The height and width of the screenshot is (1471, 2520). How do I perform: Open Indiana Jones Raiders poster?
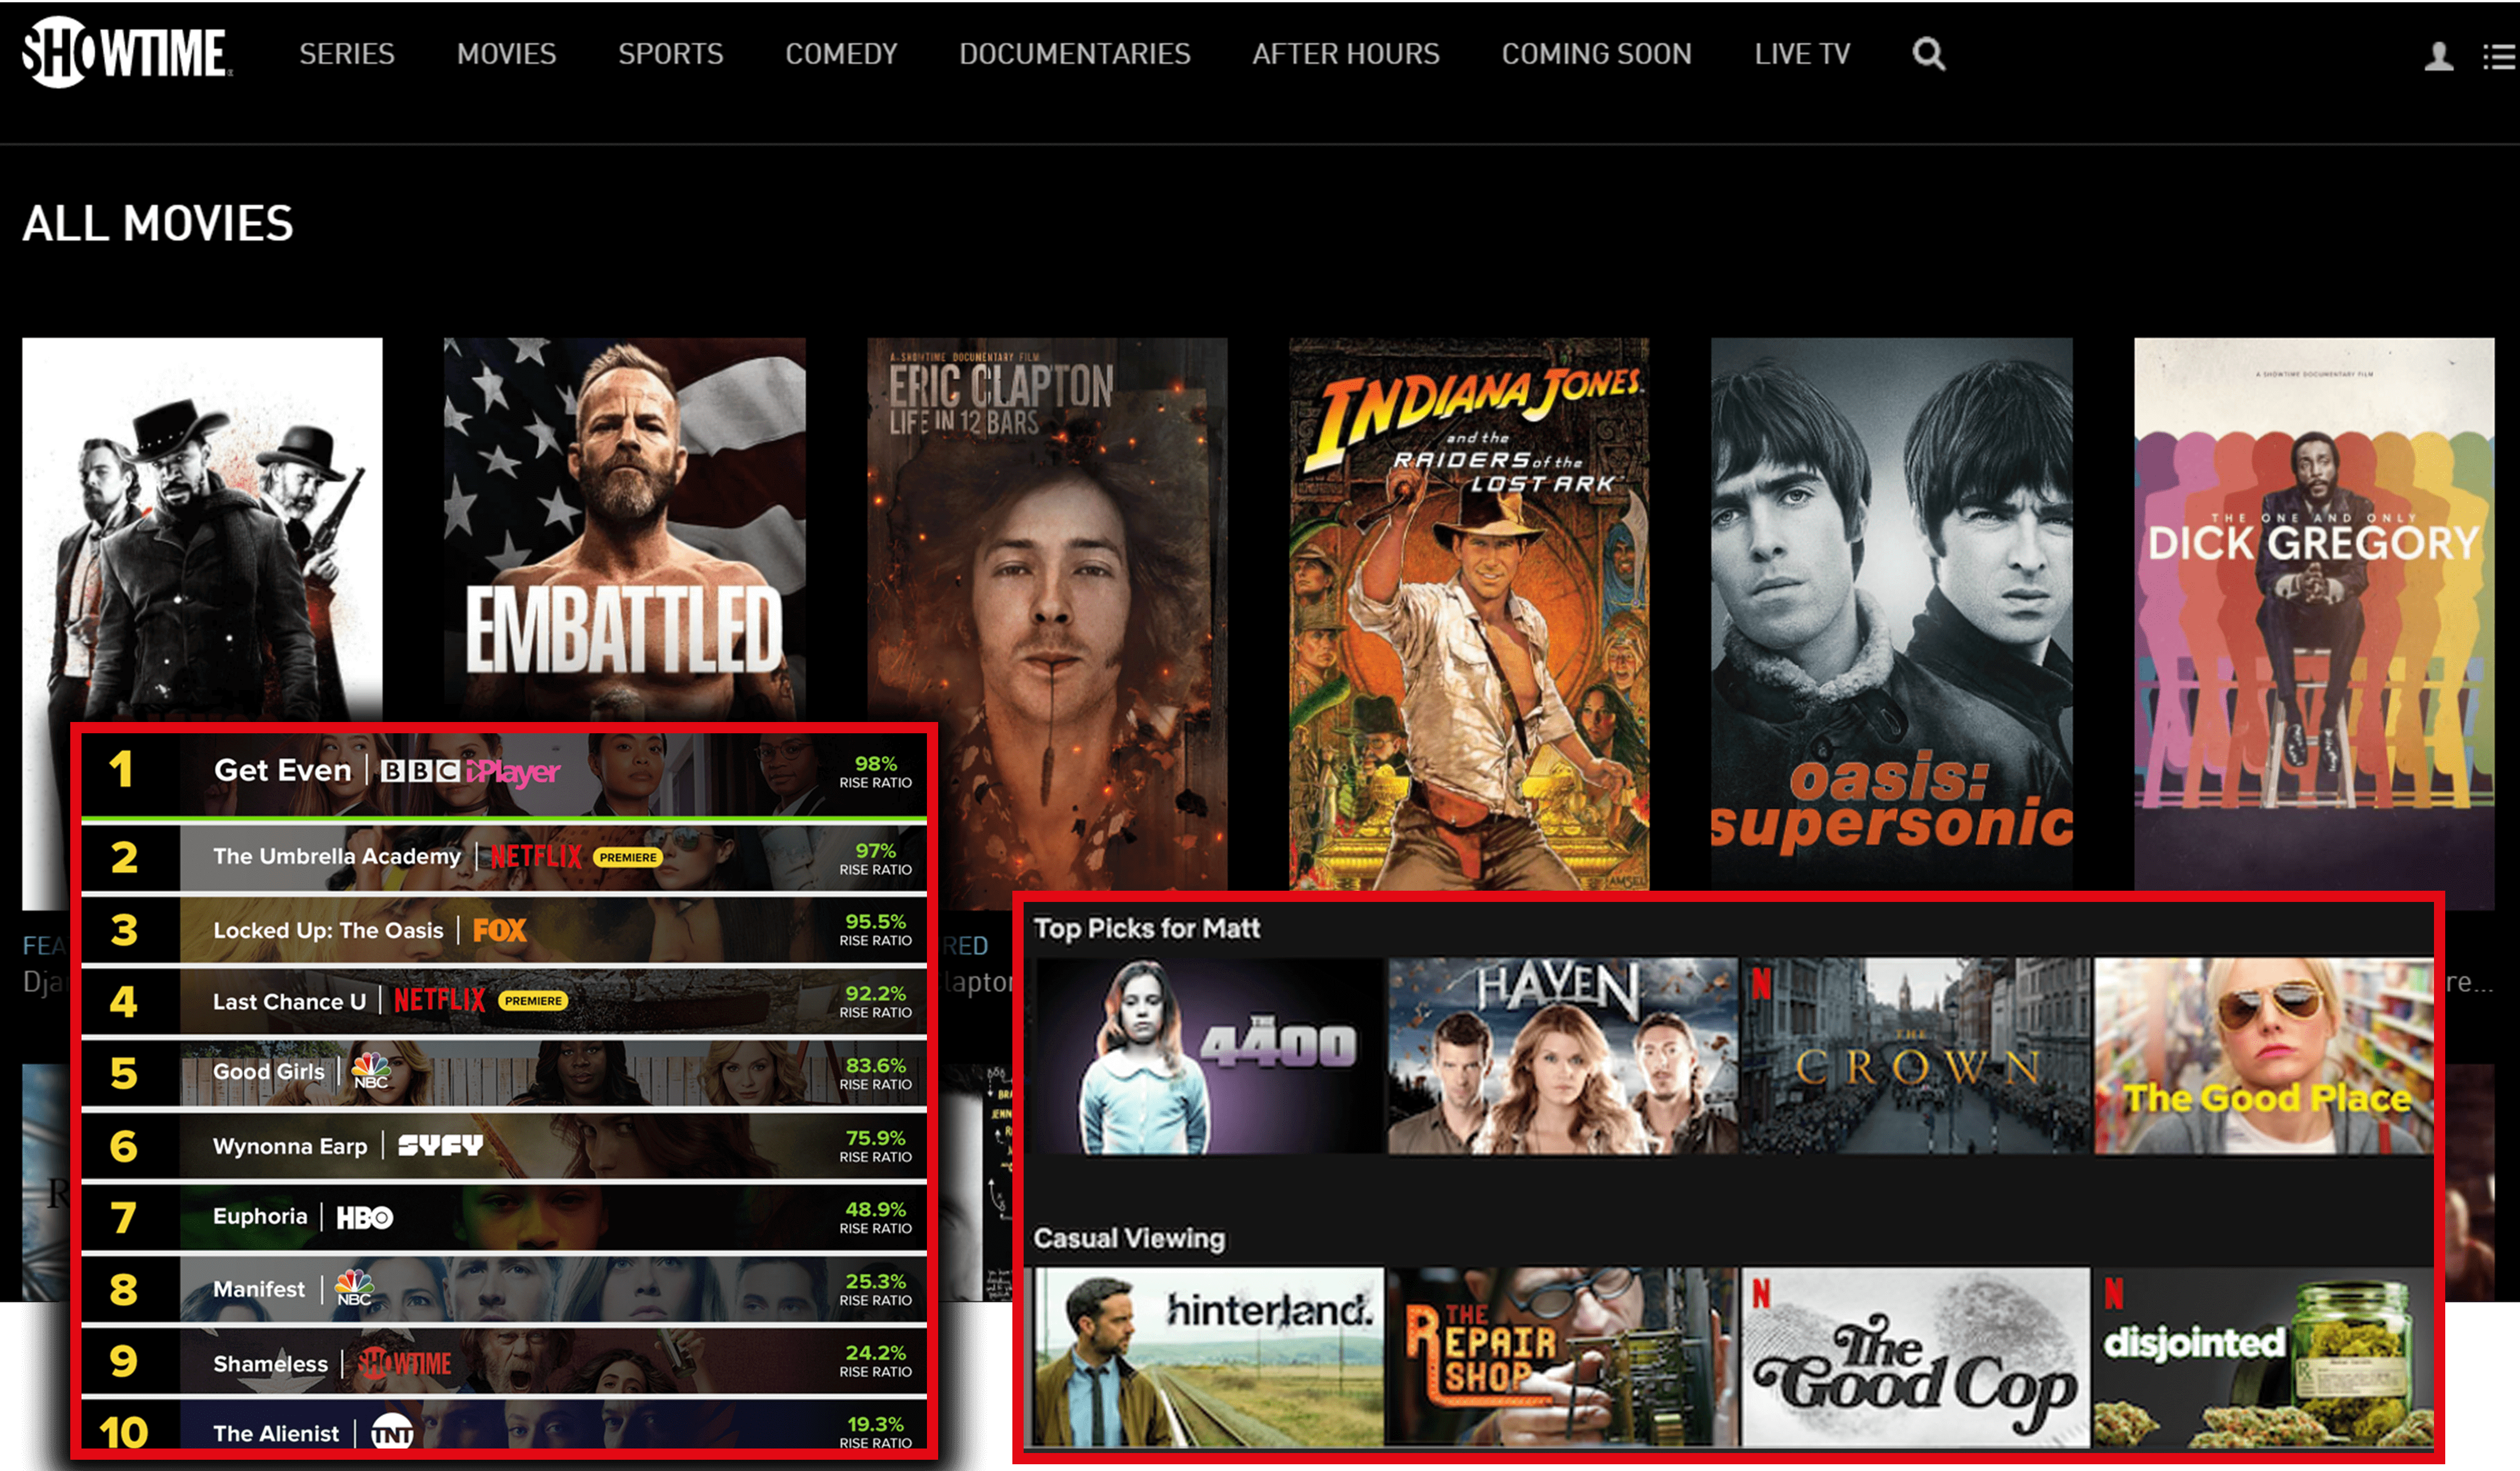coord(1469,613)
